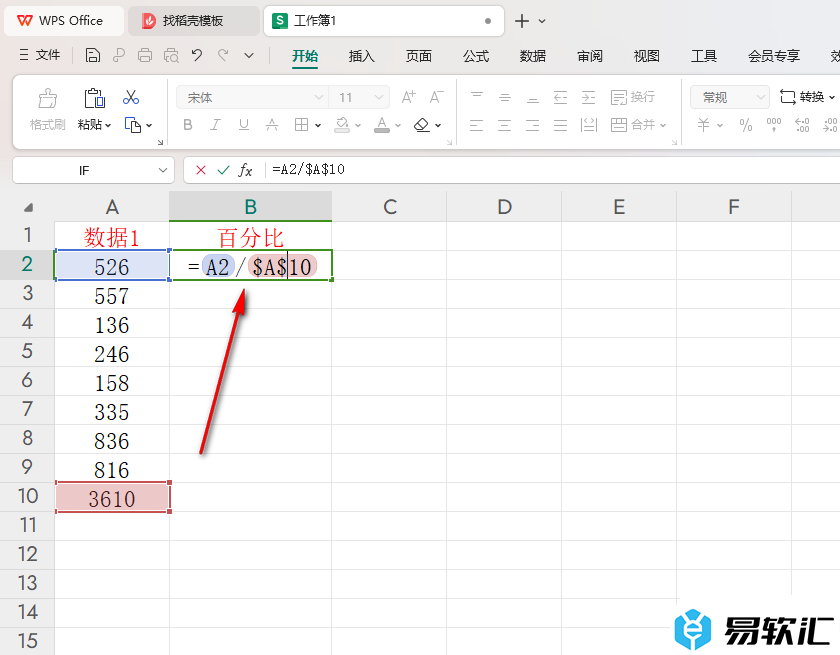
Task: Click the Undo arrow icon
Action: [197, 56]
